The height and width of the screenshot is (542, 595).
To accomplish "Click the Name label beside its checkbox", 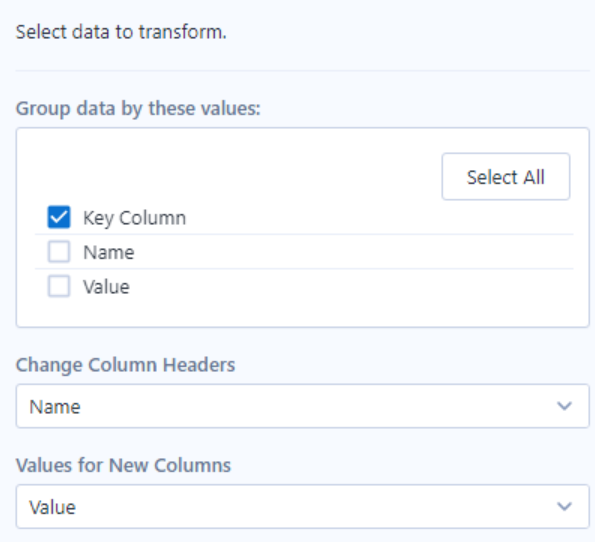I will (x=109, y=252).
